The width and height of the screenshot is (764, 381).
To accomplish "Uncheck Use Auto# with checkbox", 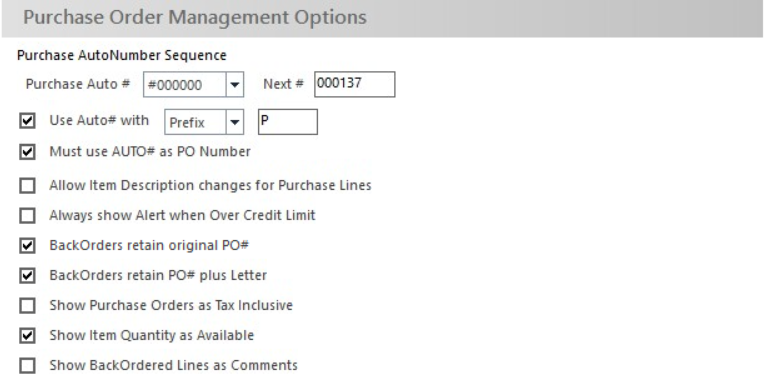I will (x=27, y=121).
